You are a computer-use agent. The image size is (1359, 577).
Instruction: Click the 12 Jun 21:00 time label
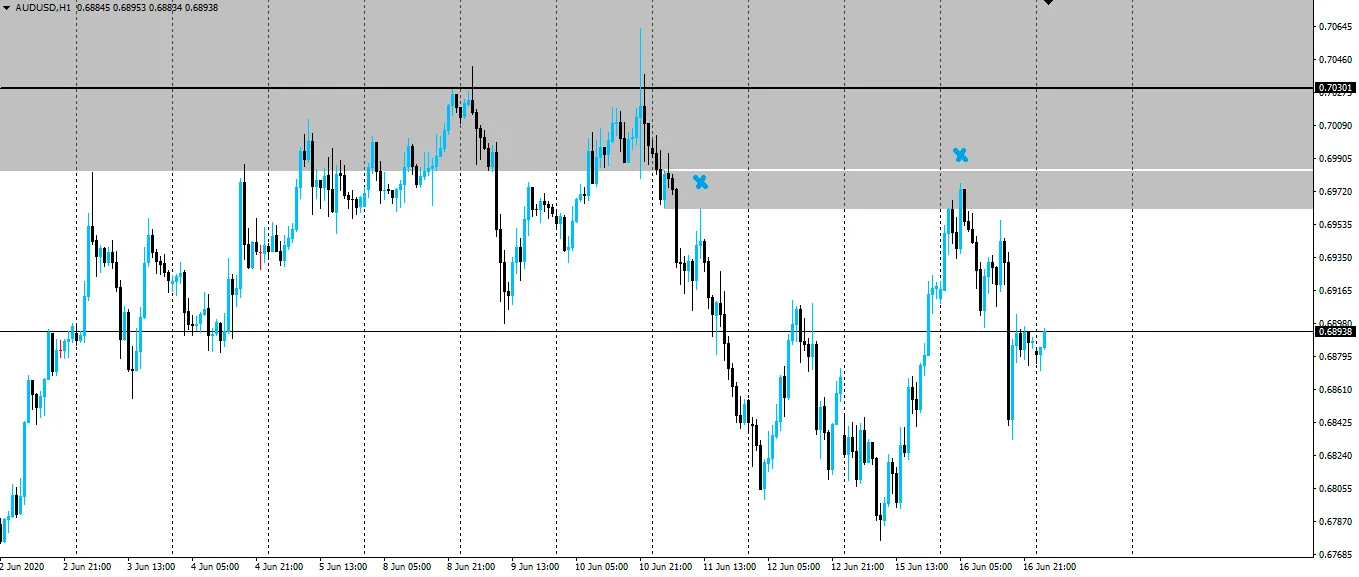pyautogui.click(x=856, y=567)
